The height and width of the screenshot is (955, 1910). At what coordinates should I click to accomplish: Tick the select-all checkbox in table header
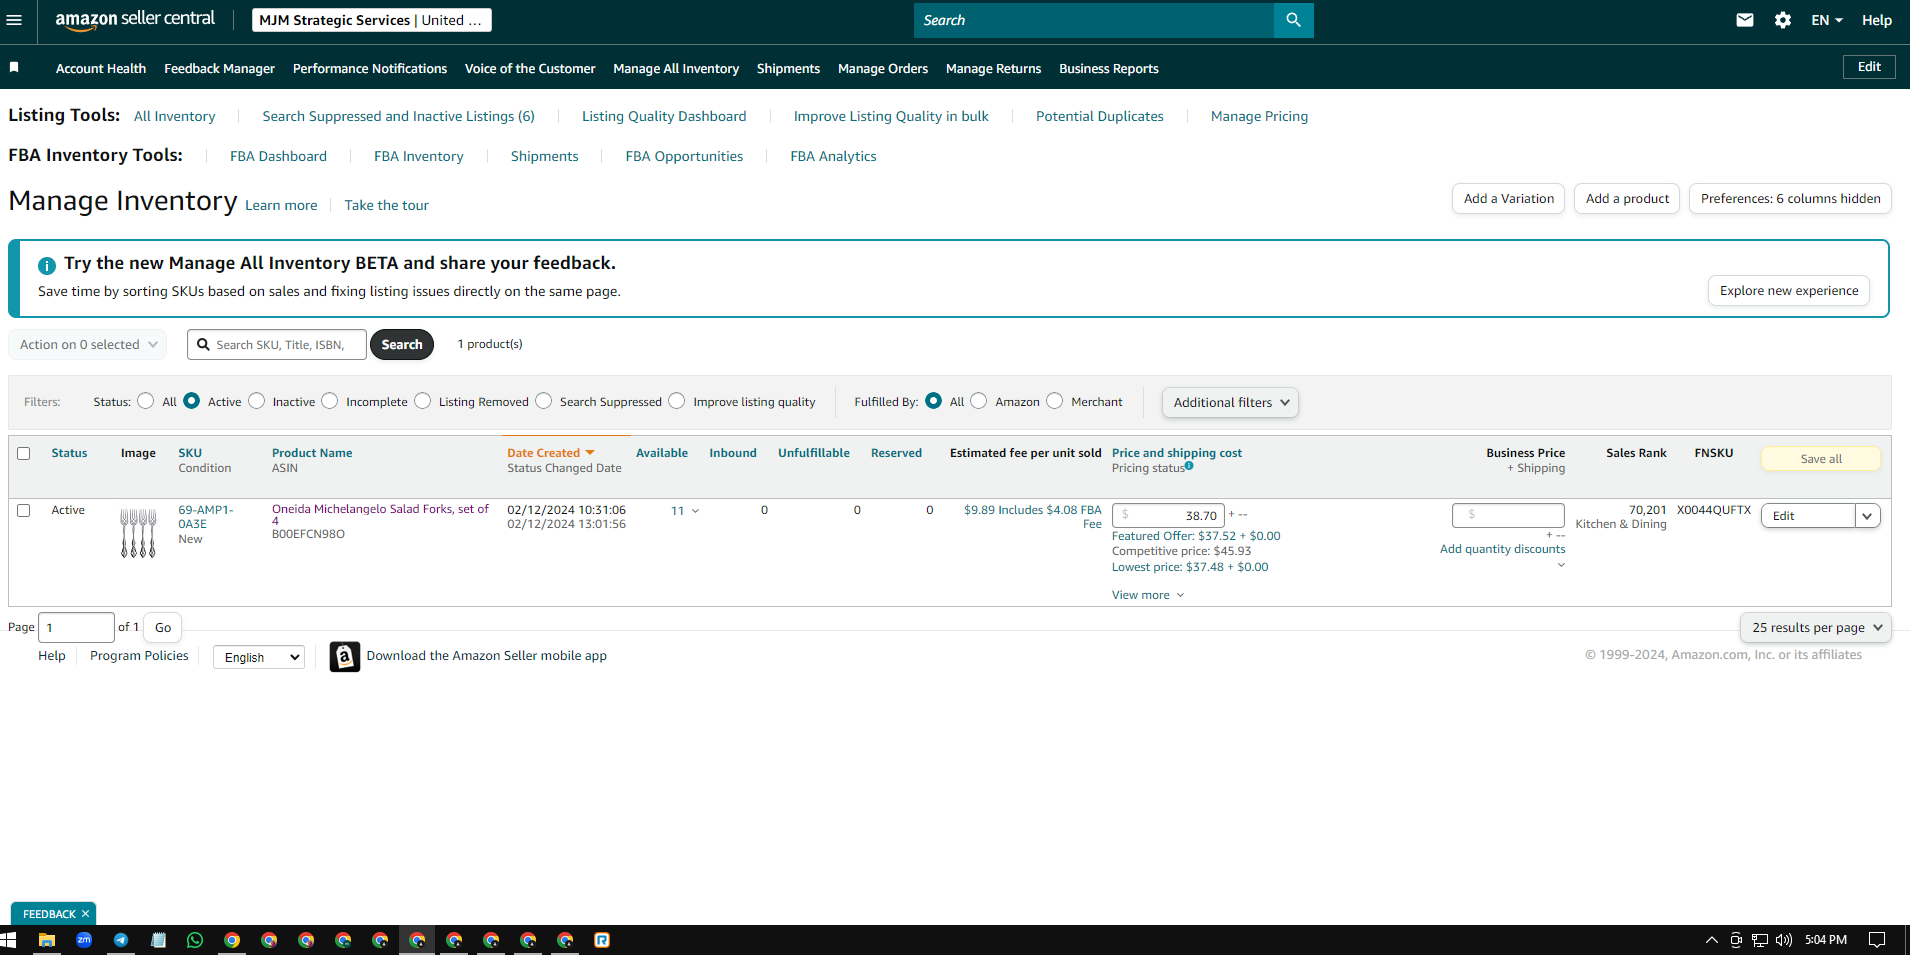[x=24, y=453]
